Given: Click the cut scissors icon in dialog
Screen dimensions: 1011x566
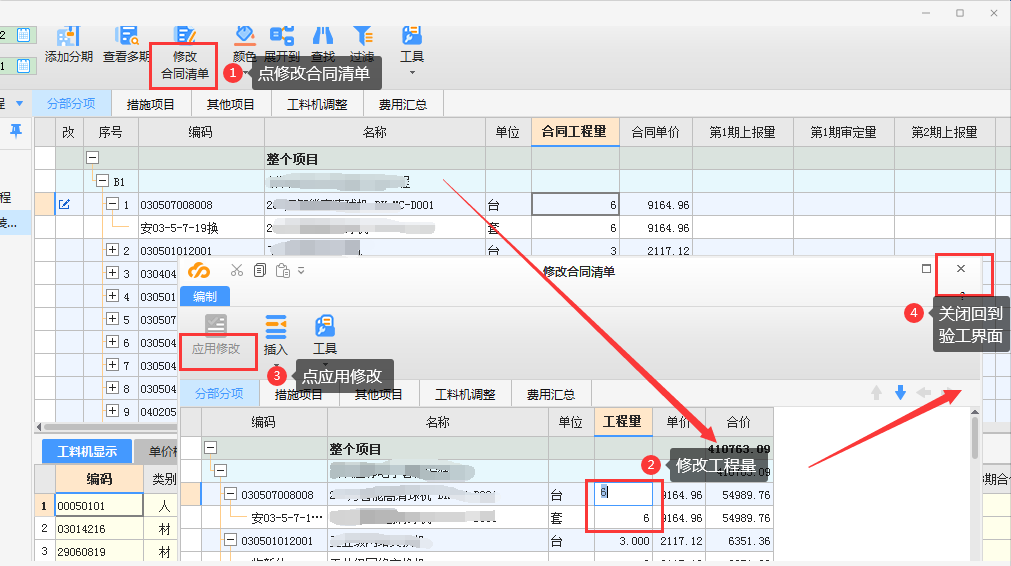Looking at the screenshot, I should pos(237,271).
